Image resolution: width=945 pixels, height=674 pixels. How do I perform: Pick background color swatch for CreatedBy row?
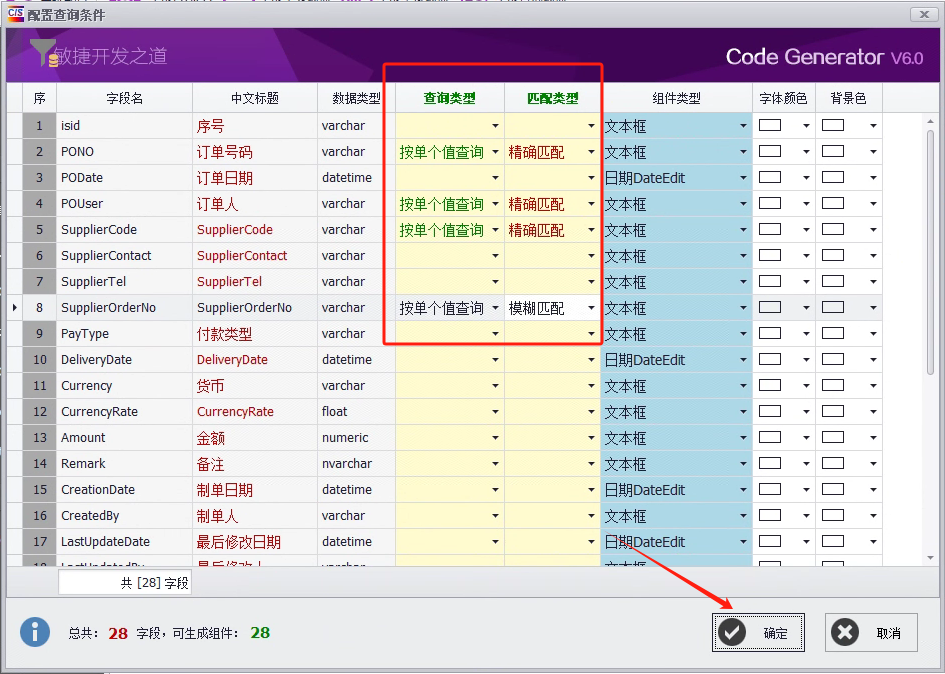(x=833, y=515)
